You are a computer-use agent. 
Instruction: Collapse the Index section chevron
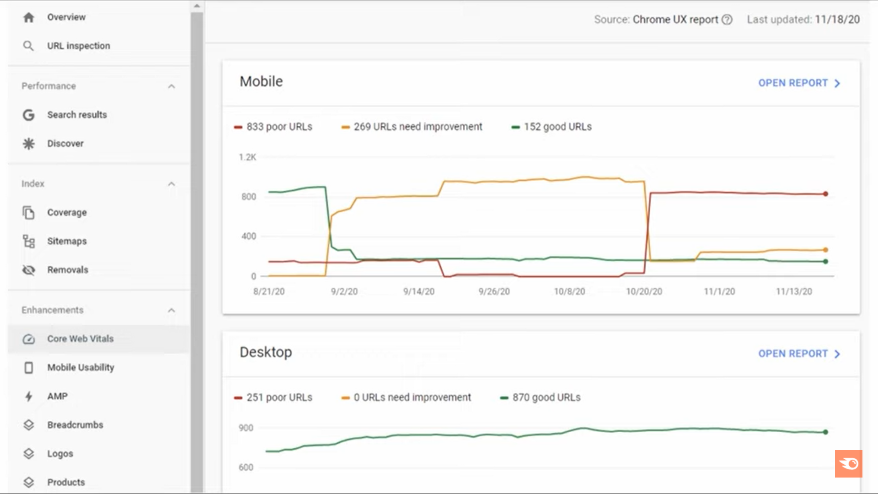(171, 184)
